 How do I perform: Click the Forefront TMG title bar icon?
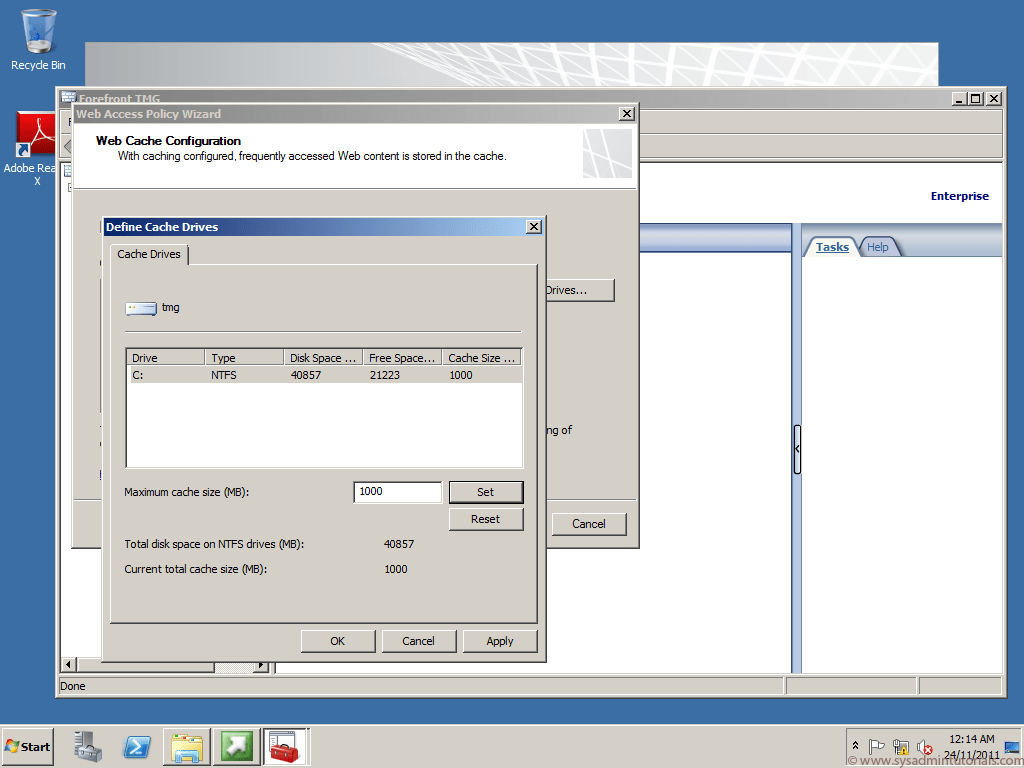(69, 98)
